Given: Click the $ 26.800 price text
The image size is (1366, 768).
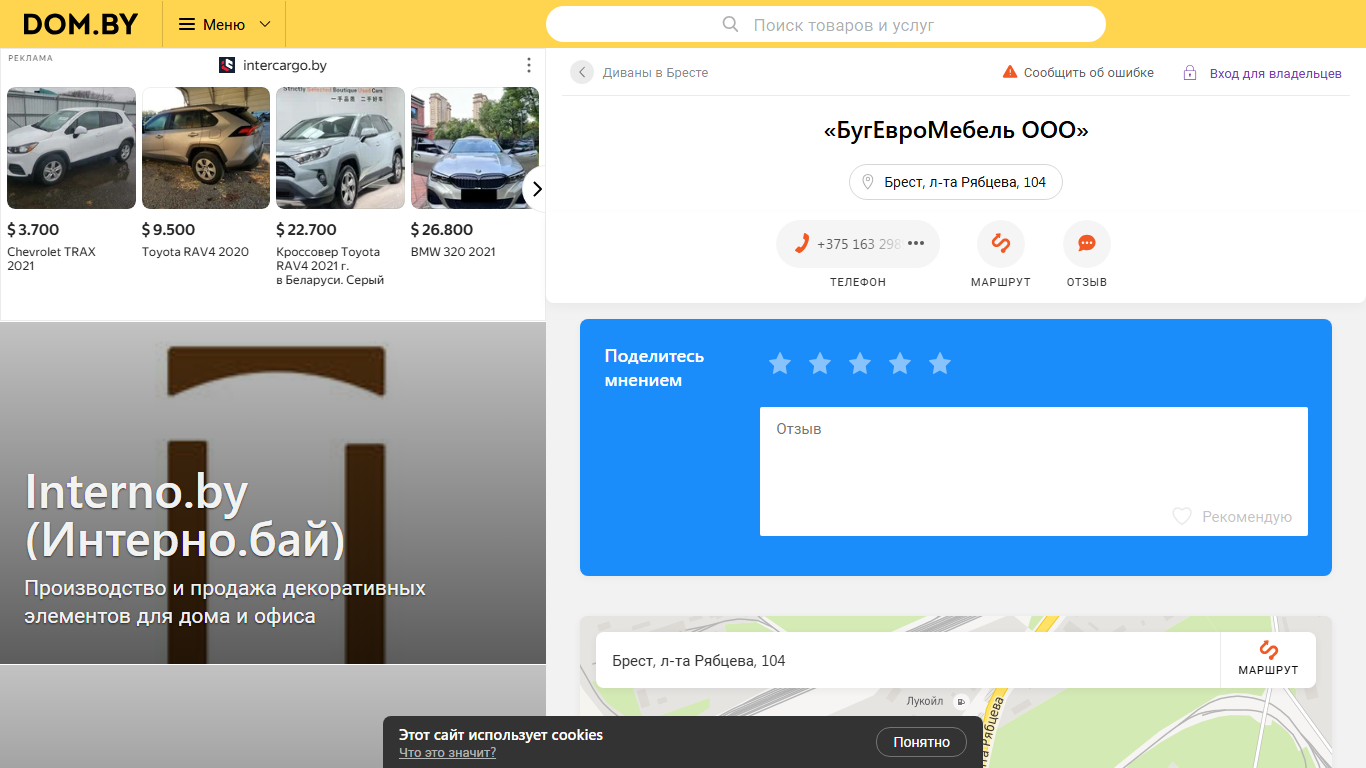Looking at the screenshot, I should tap(442, 229).
